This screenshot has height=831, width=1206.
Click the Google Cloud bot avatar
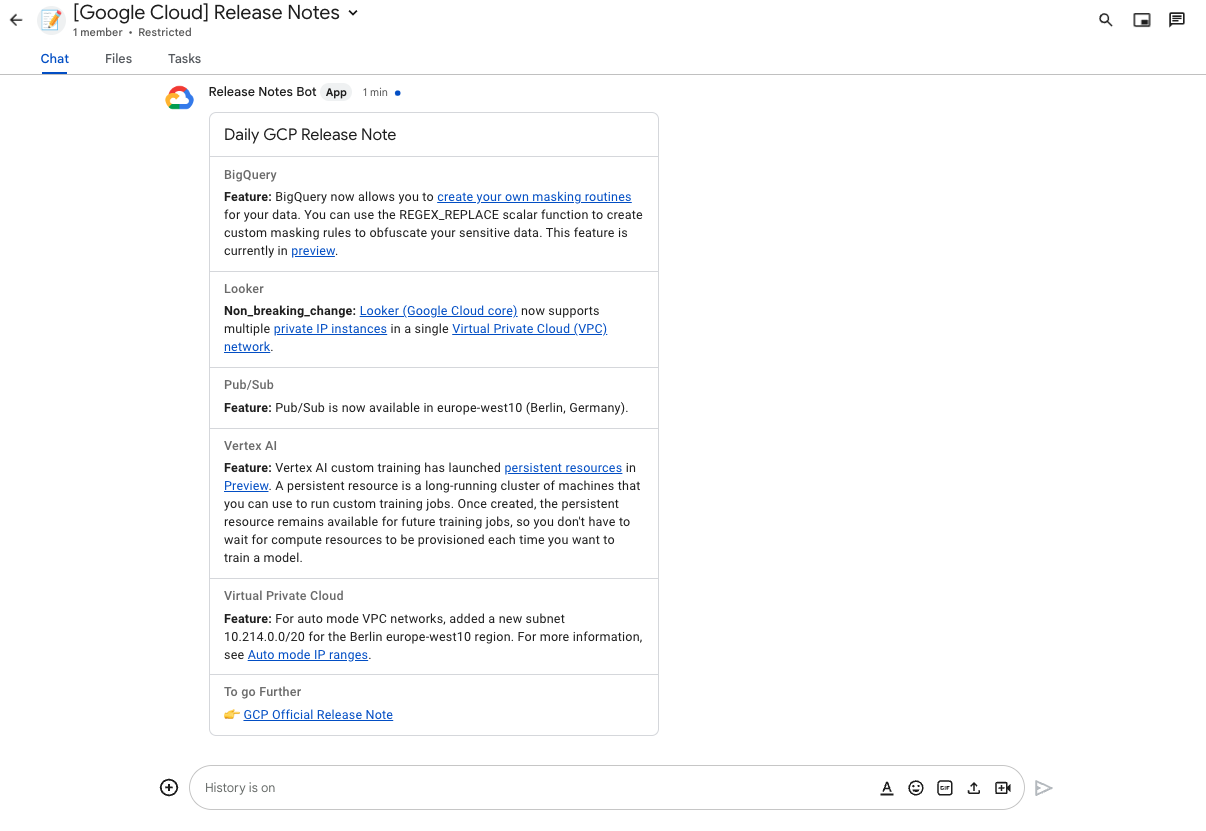(179, 98)
